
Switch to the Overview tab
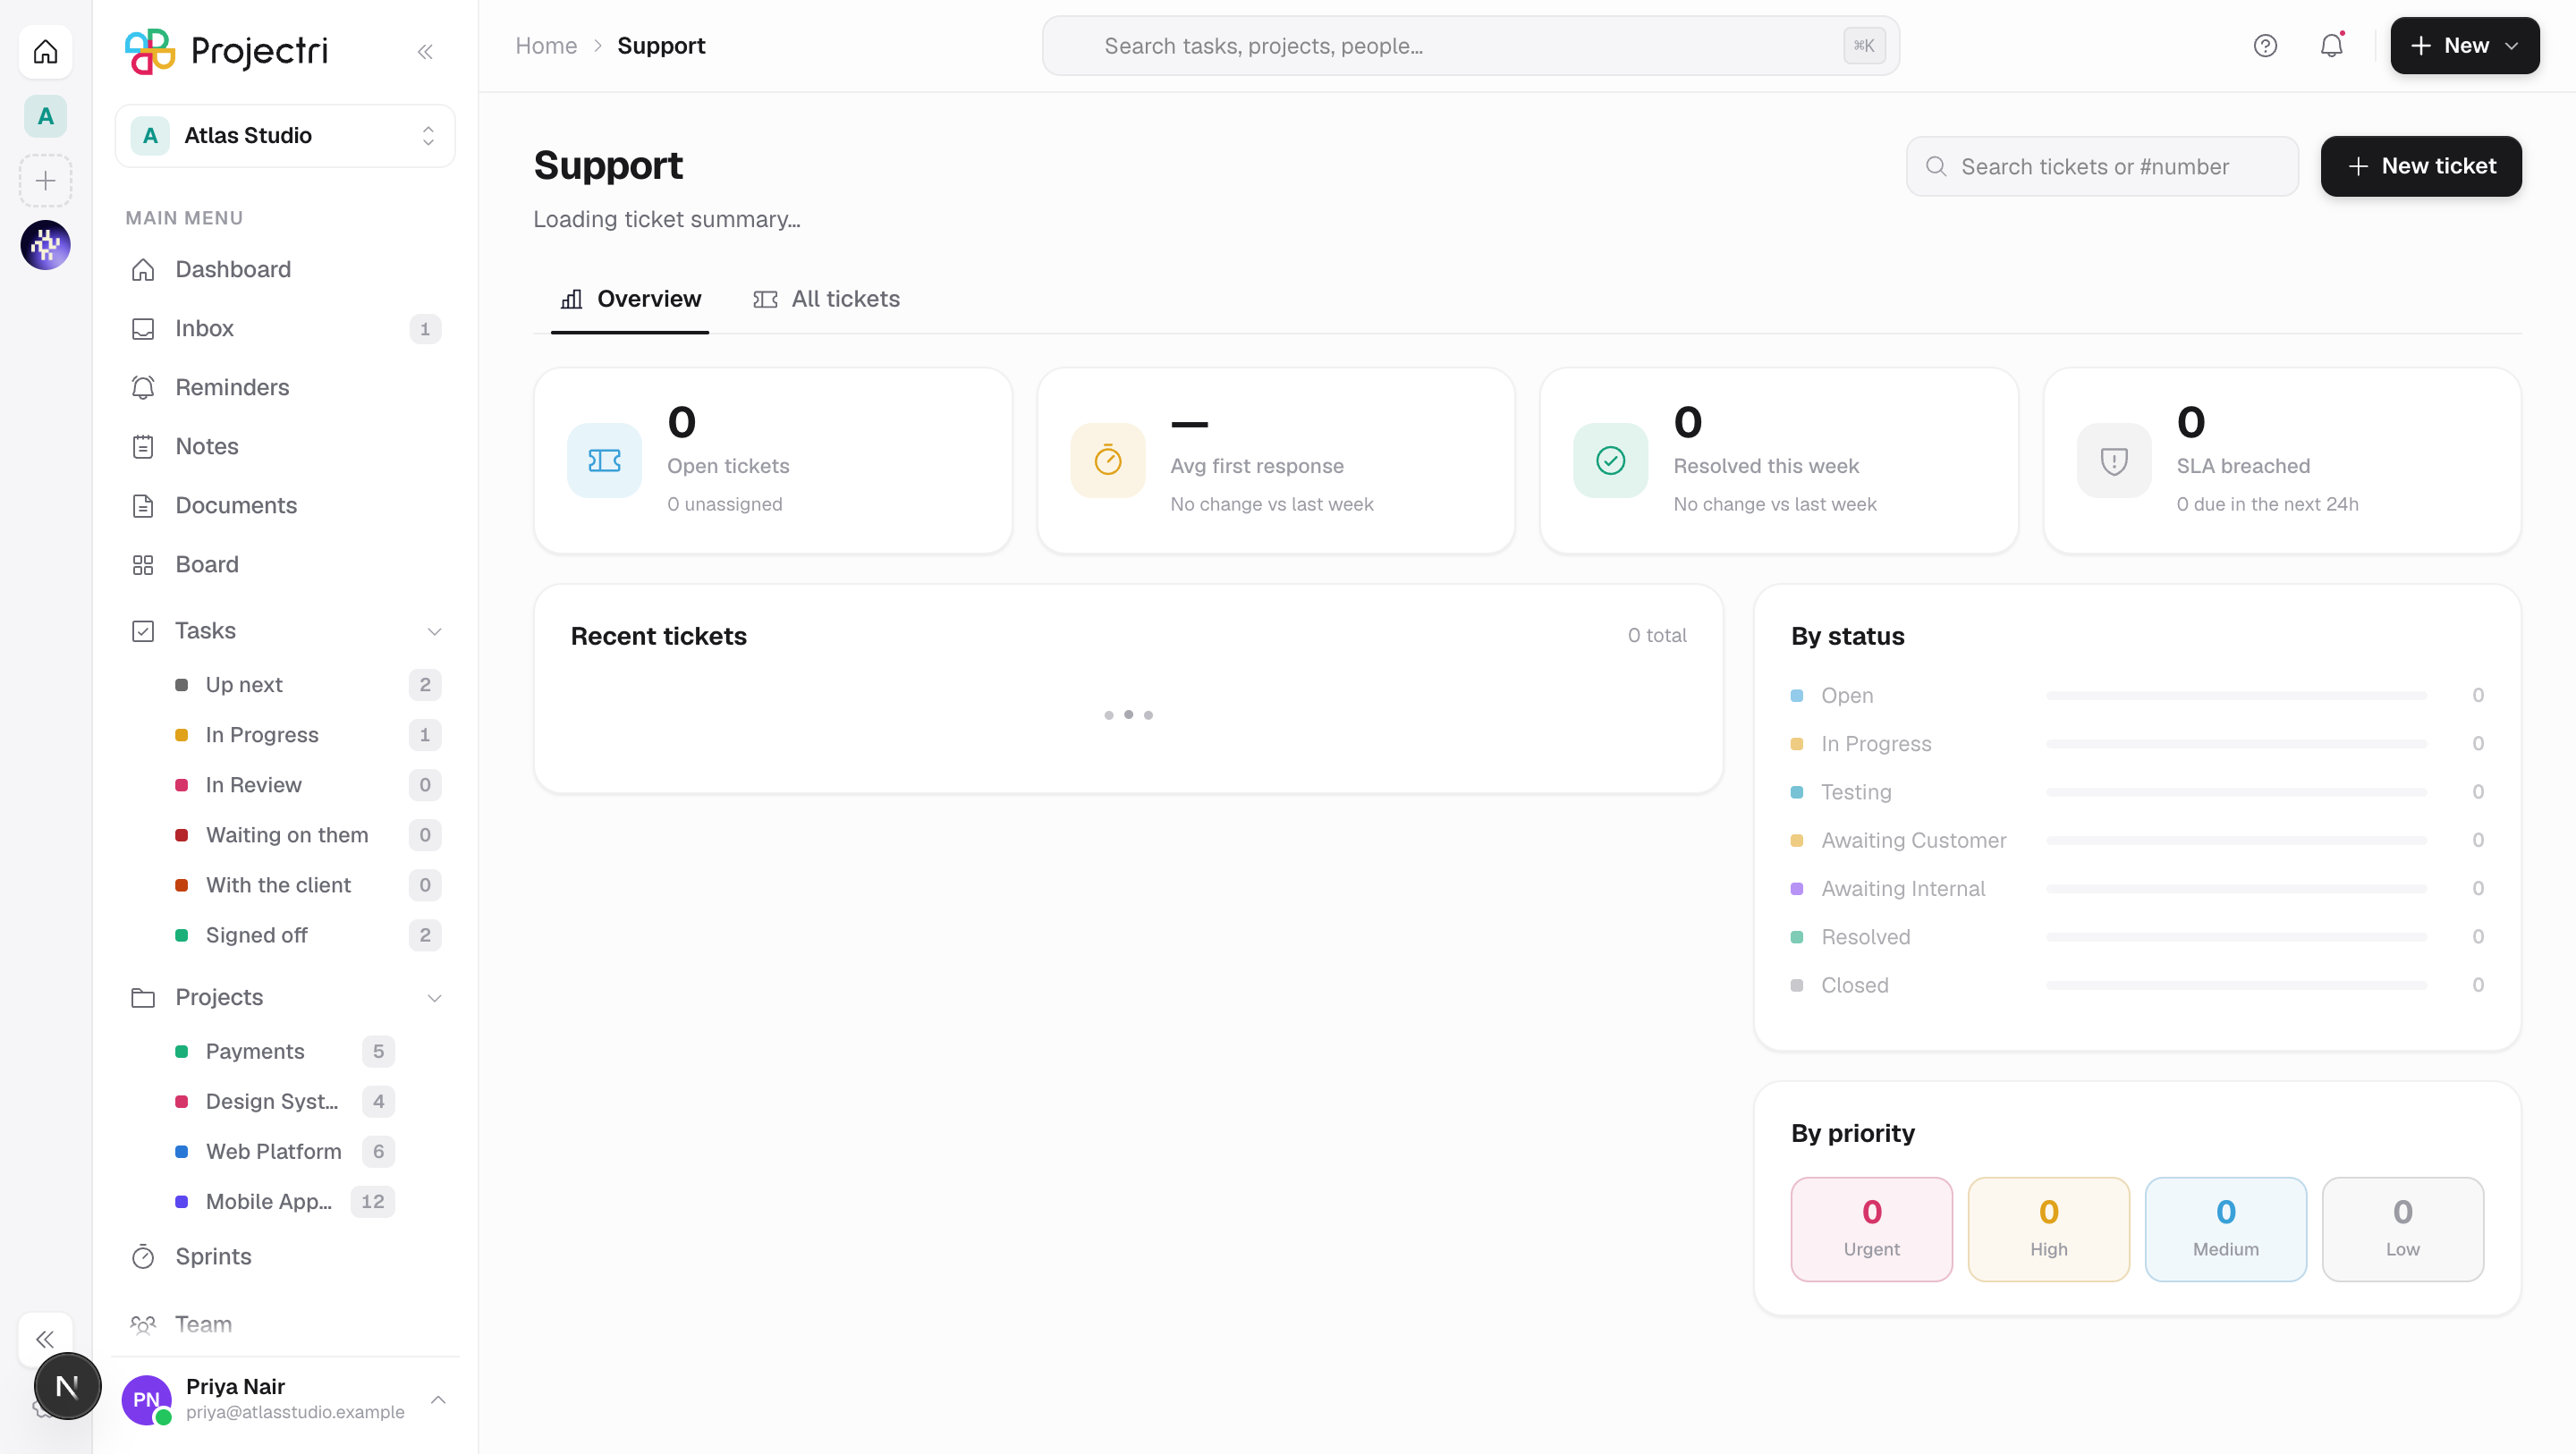[630, 299]
